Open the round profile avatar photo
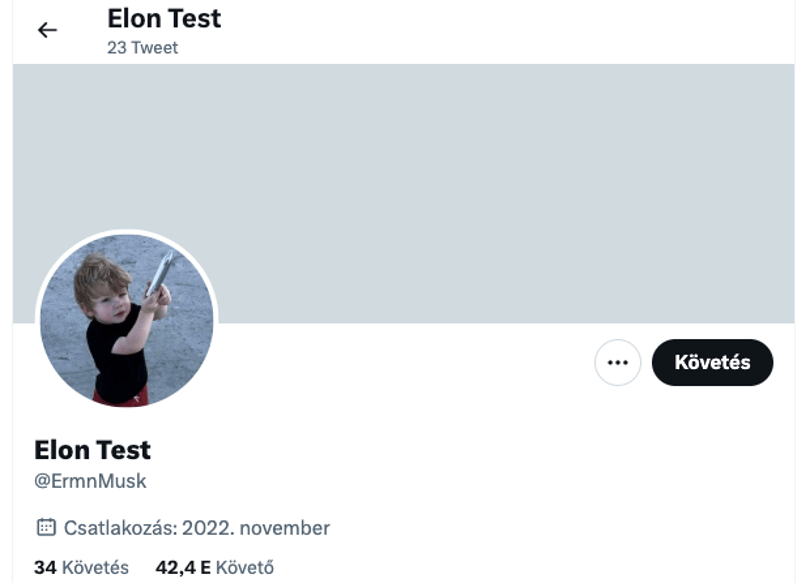 coord(127,320)
